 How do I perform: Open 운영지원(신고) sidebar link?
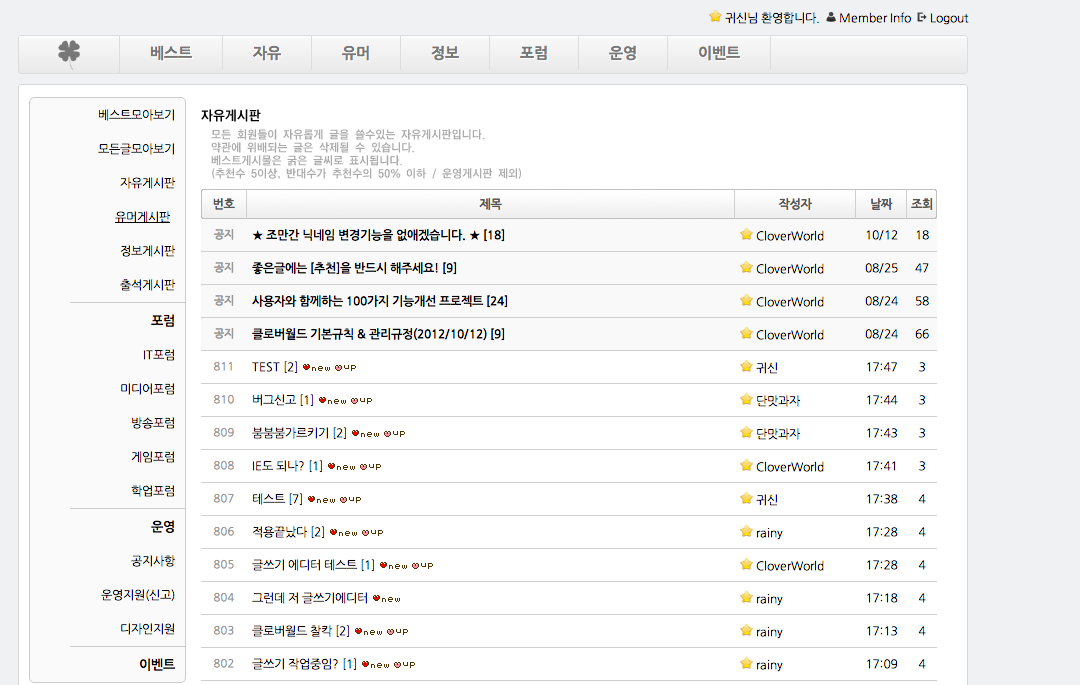click(137, 595)
